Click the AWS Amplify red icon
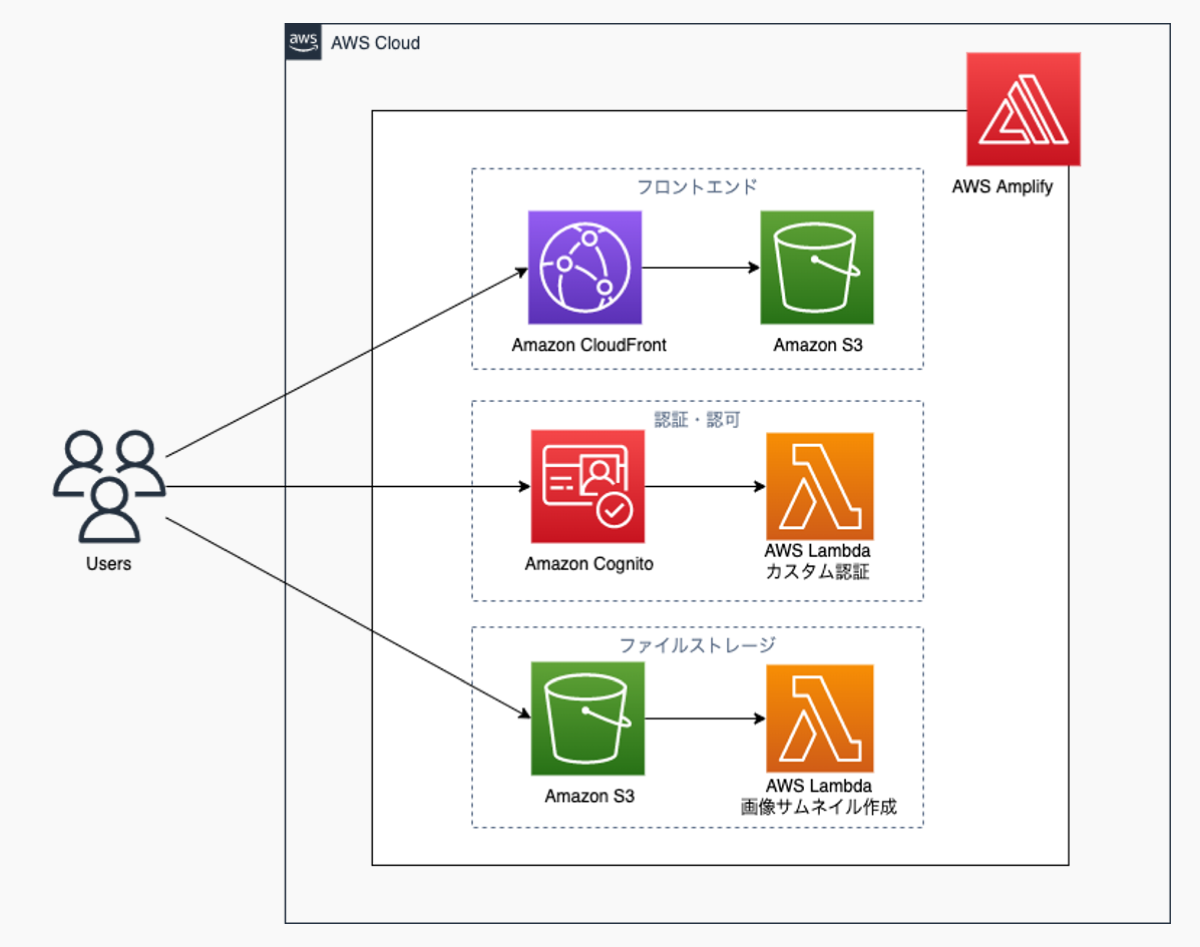 (1023, 109)
